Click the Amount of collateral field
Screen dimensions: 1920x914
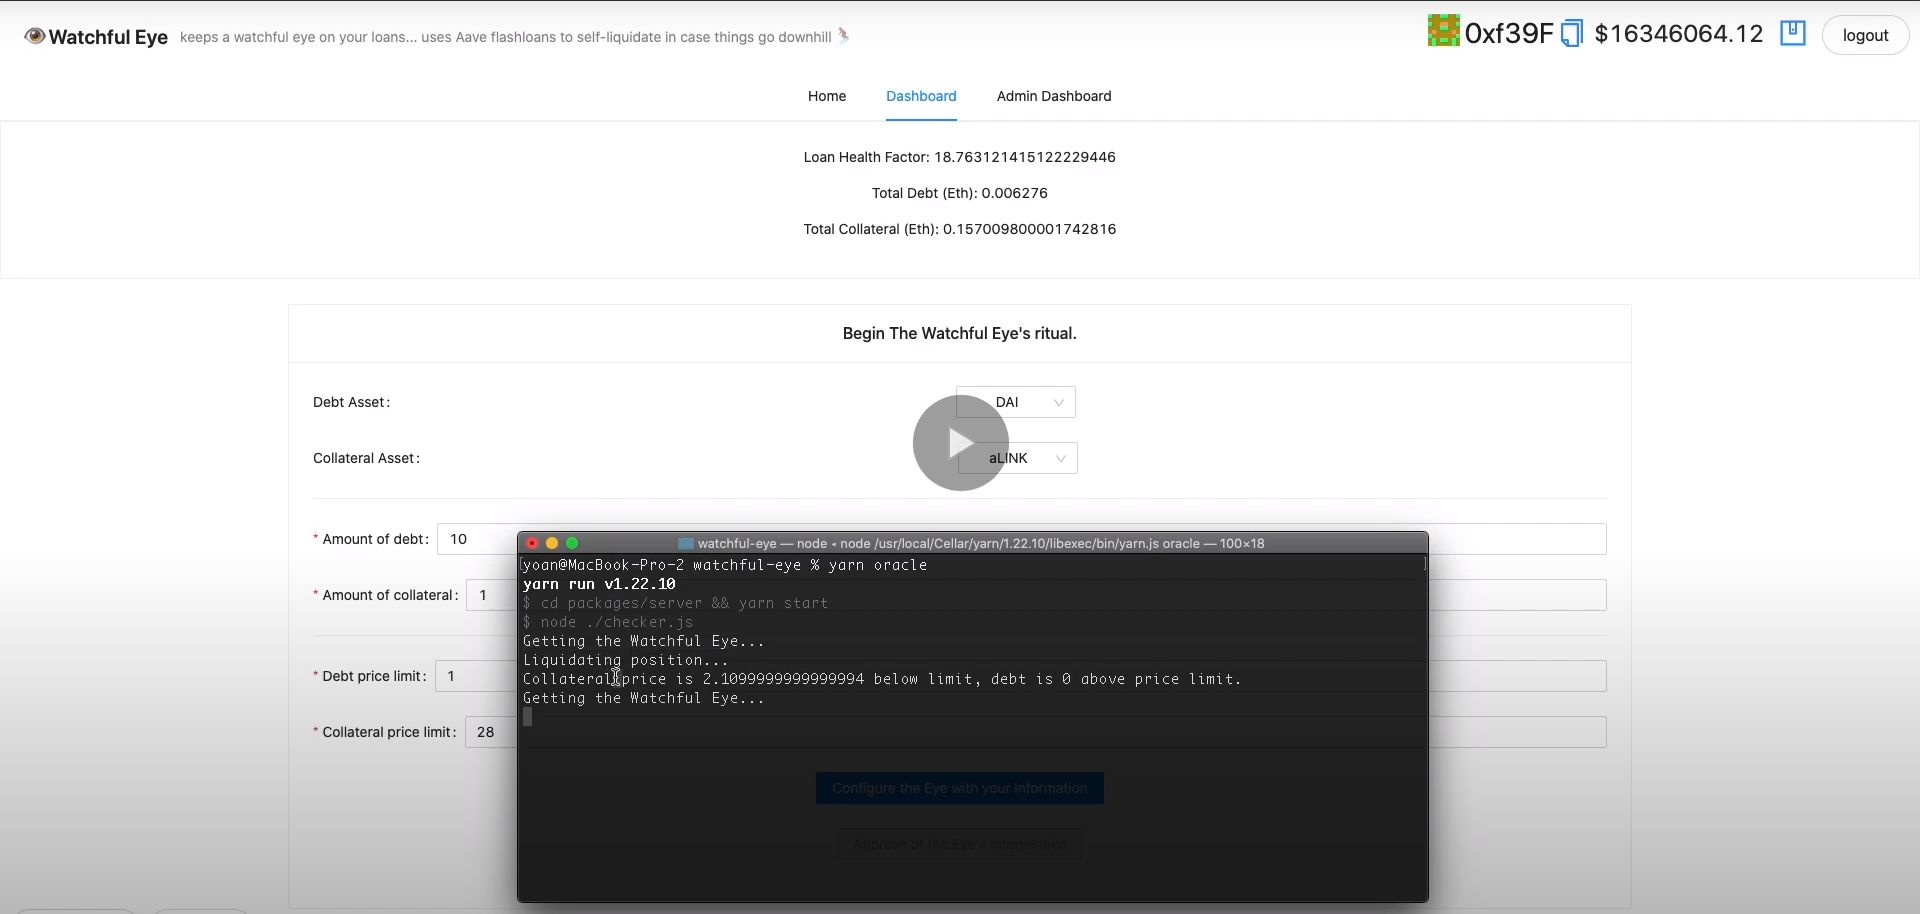(x=1036, y=595)
